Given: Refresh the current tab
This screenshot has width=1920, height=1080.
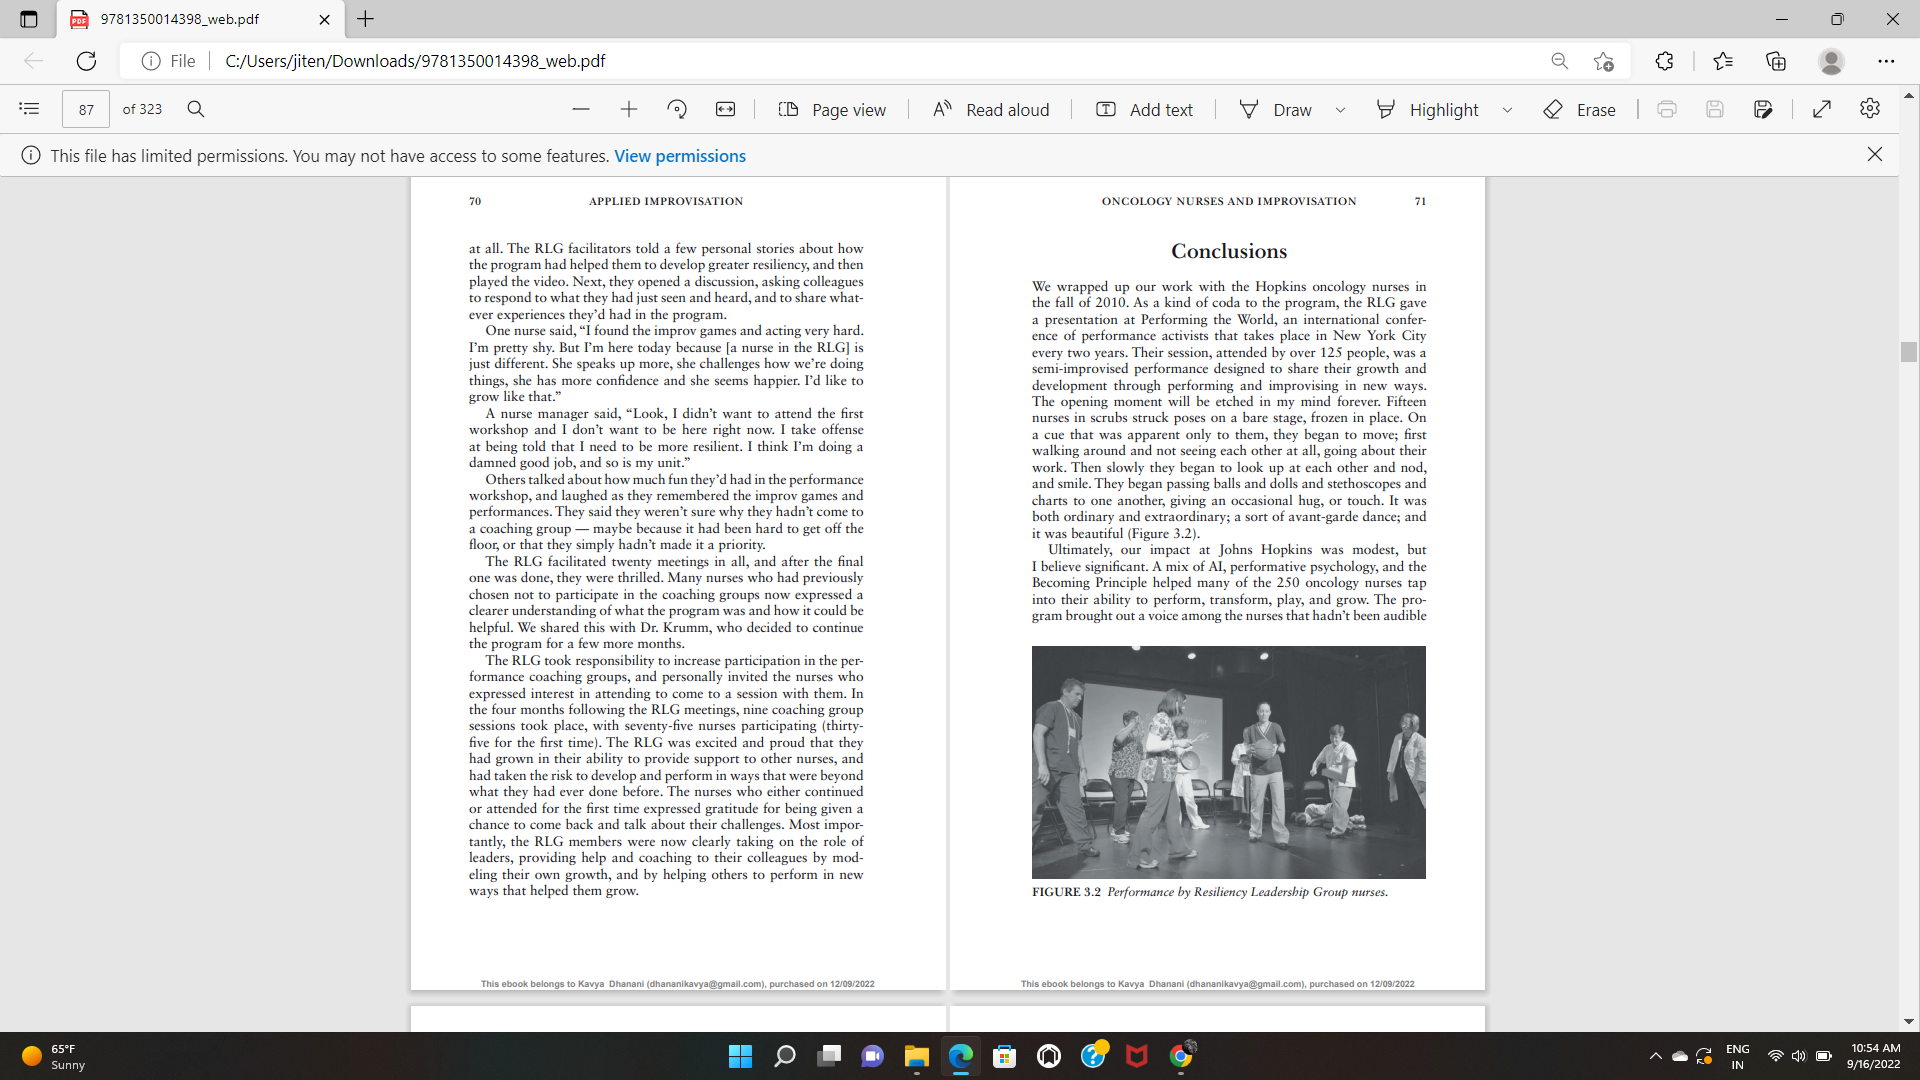Looking at the screenshot, I should click(86, 61).
